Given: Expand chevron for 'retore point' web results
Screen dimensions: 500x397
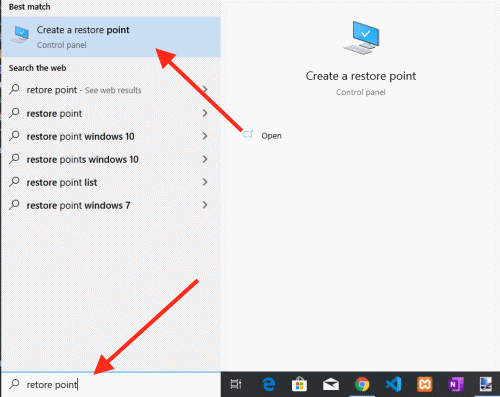Looking at the screenshot, I should (205, 89).
